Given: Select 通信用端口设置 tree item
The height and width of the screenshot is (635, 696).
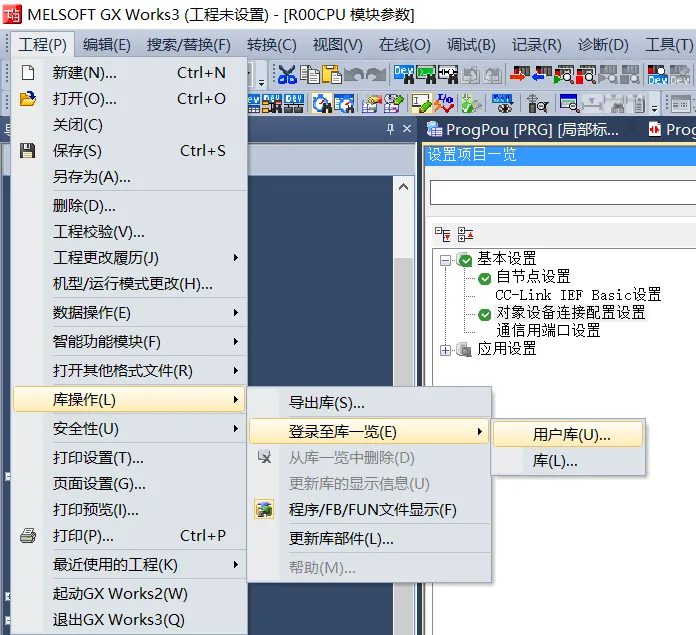Looking at the screenshot, I should (x=548, y=331).
